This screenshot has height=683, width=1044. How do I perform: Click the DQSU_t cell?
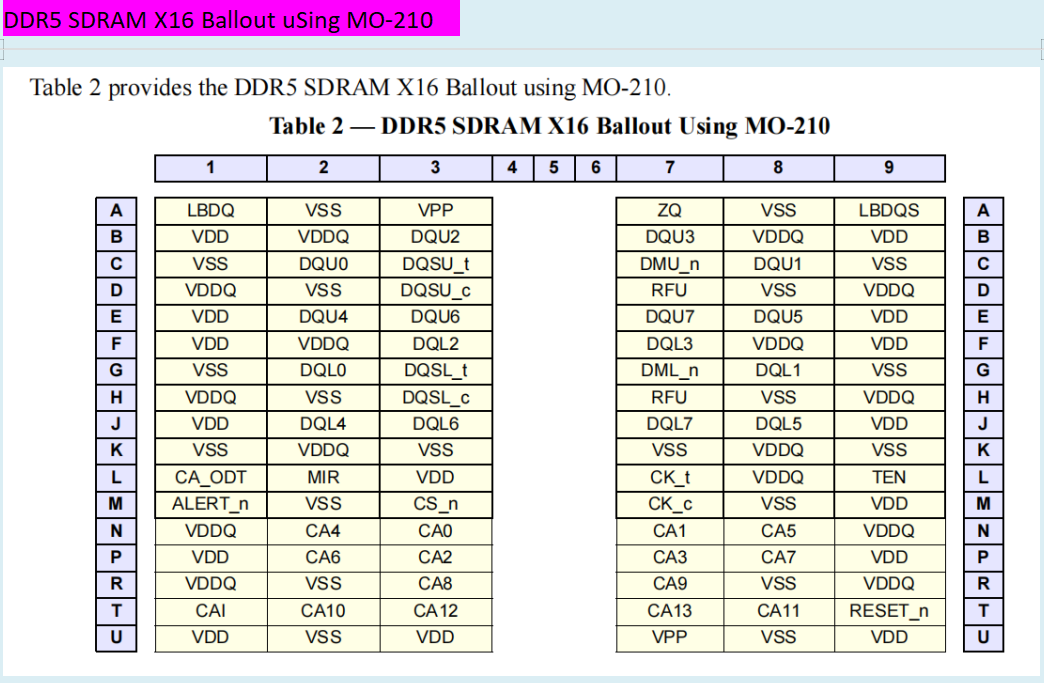point(436,263)
